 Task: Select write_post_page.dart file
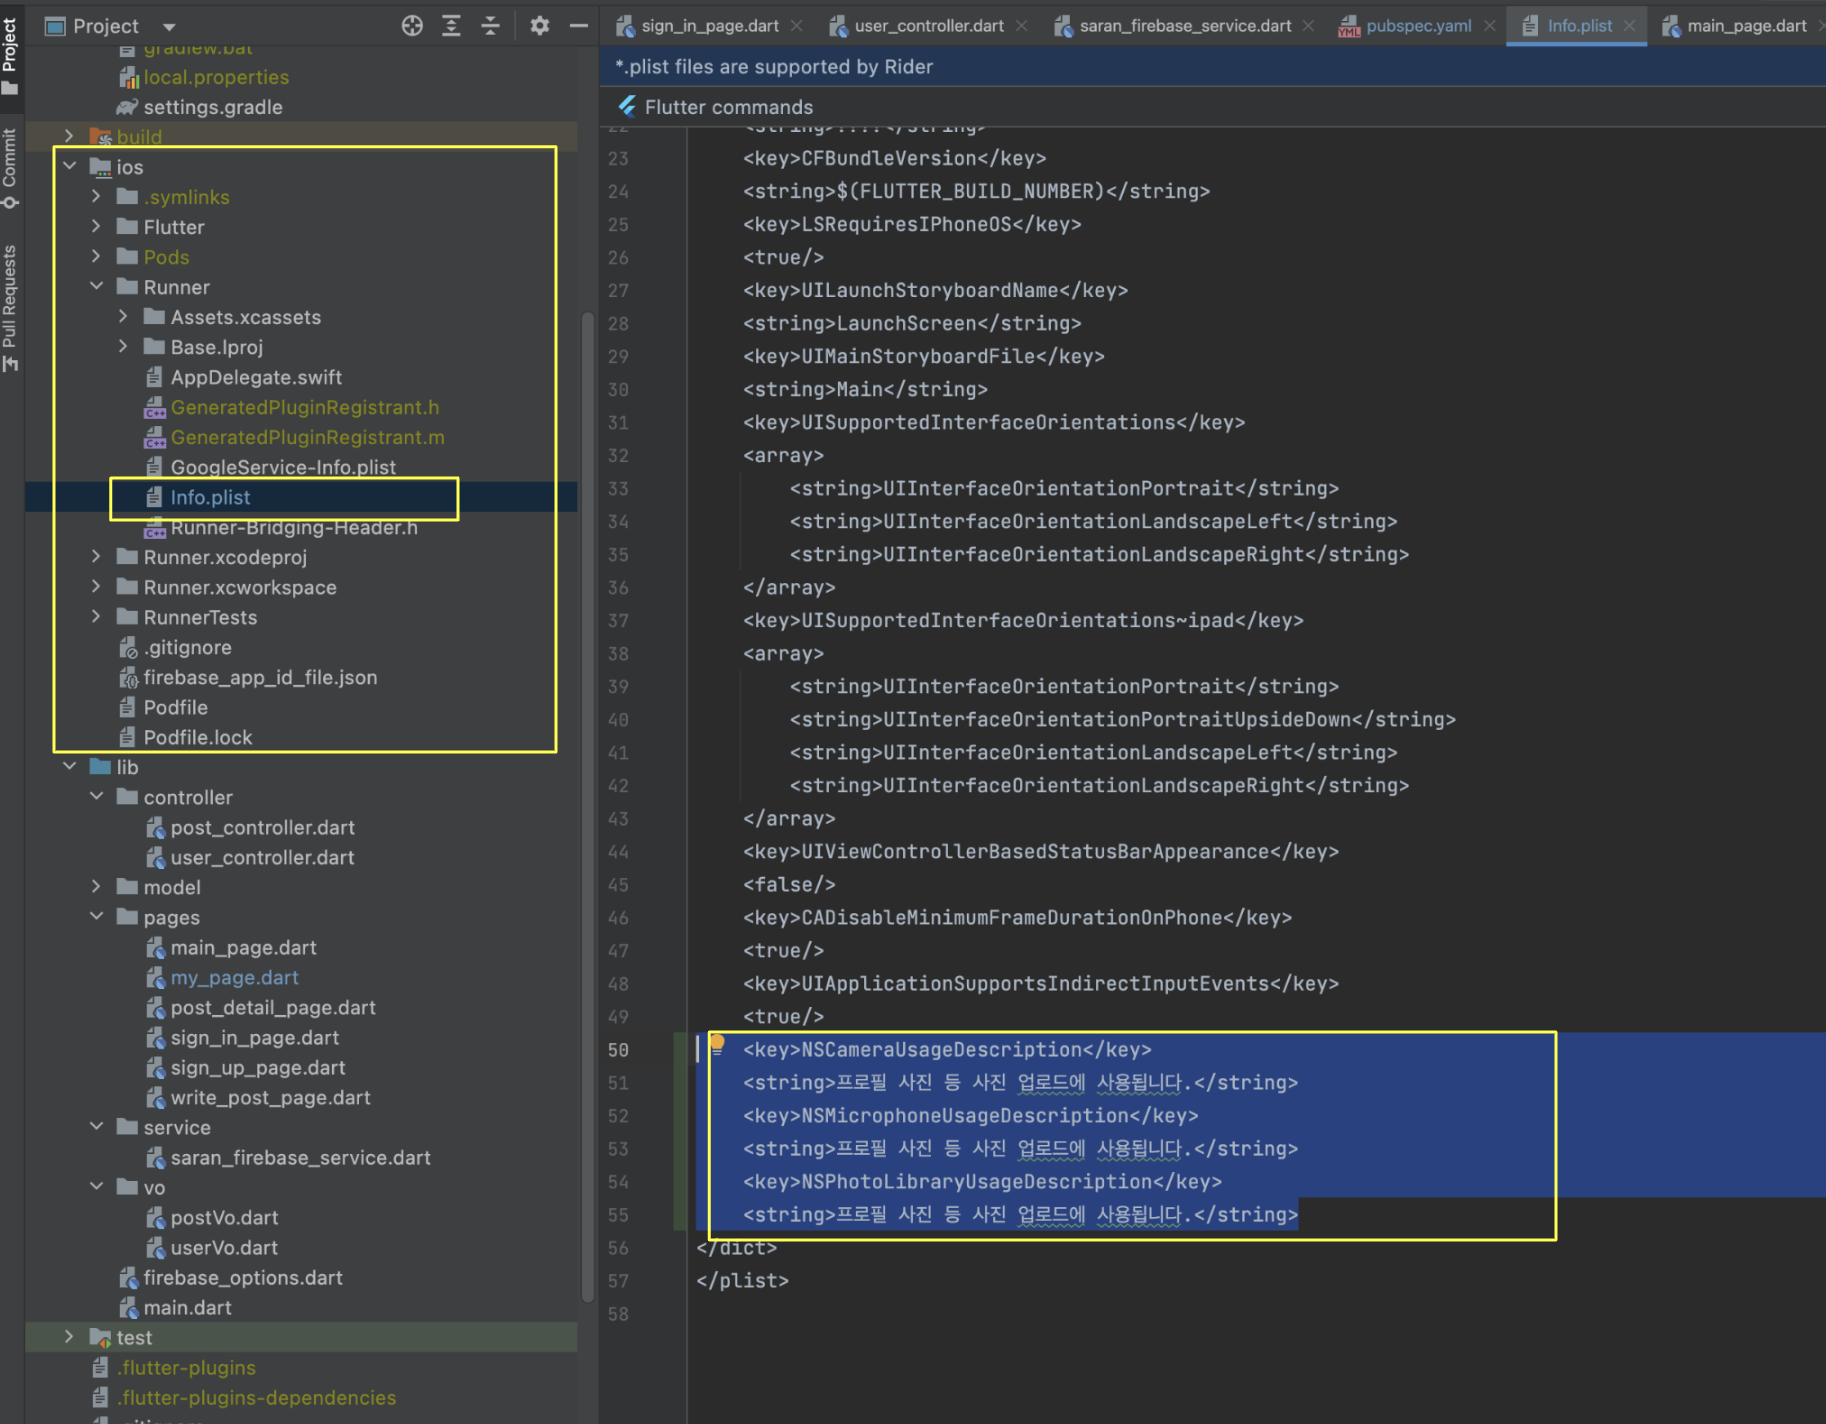click(x=270, y=1097)
